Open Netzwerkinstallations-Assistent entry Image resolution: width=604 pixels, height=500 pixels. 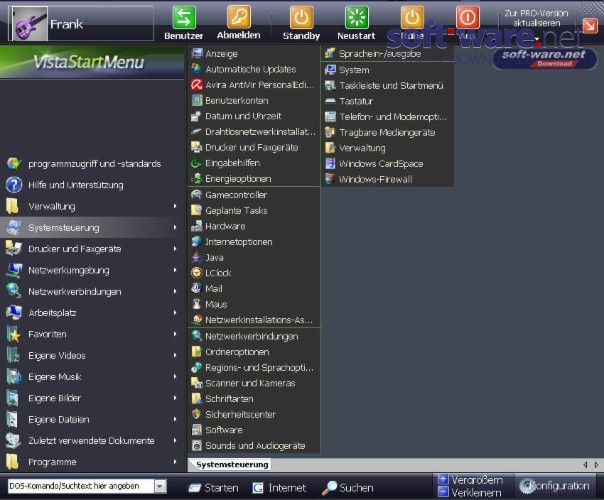[254, 320]
